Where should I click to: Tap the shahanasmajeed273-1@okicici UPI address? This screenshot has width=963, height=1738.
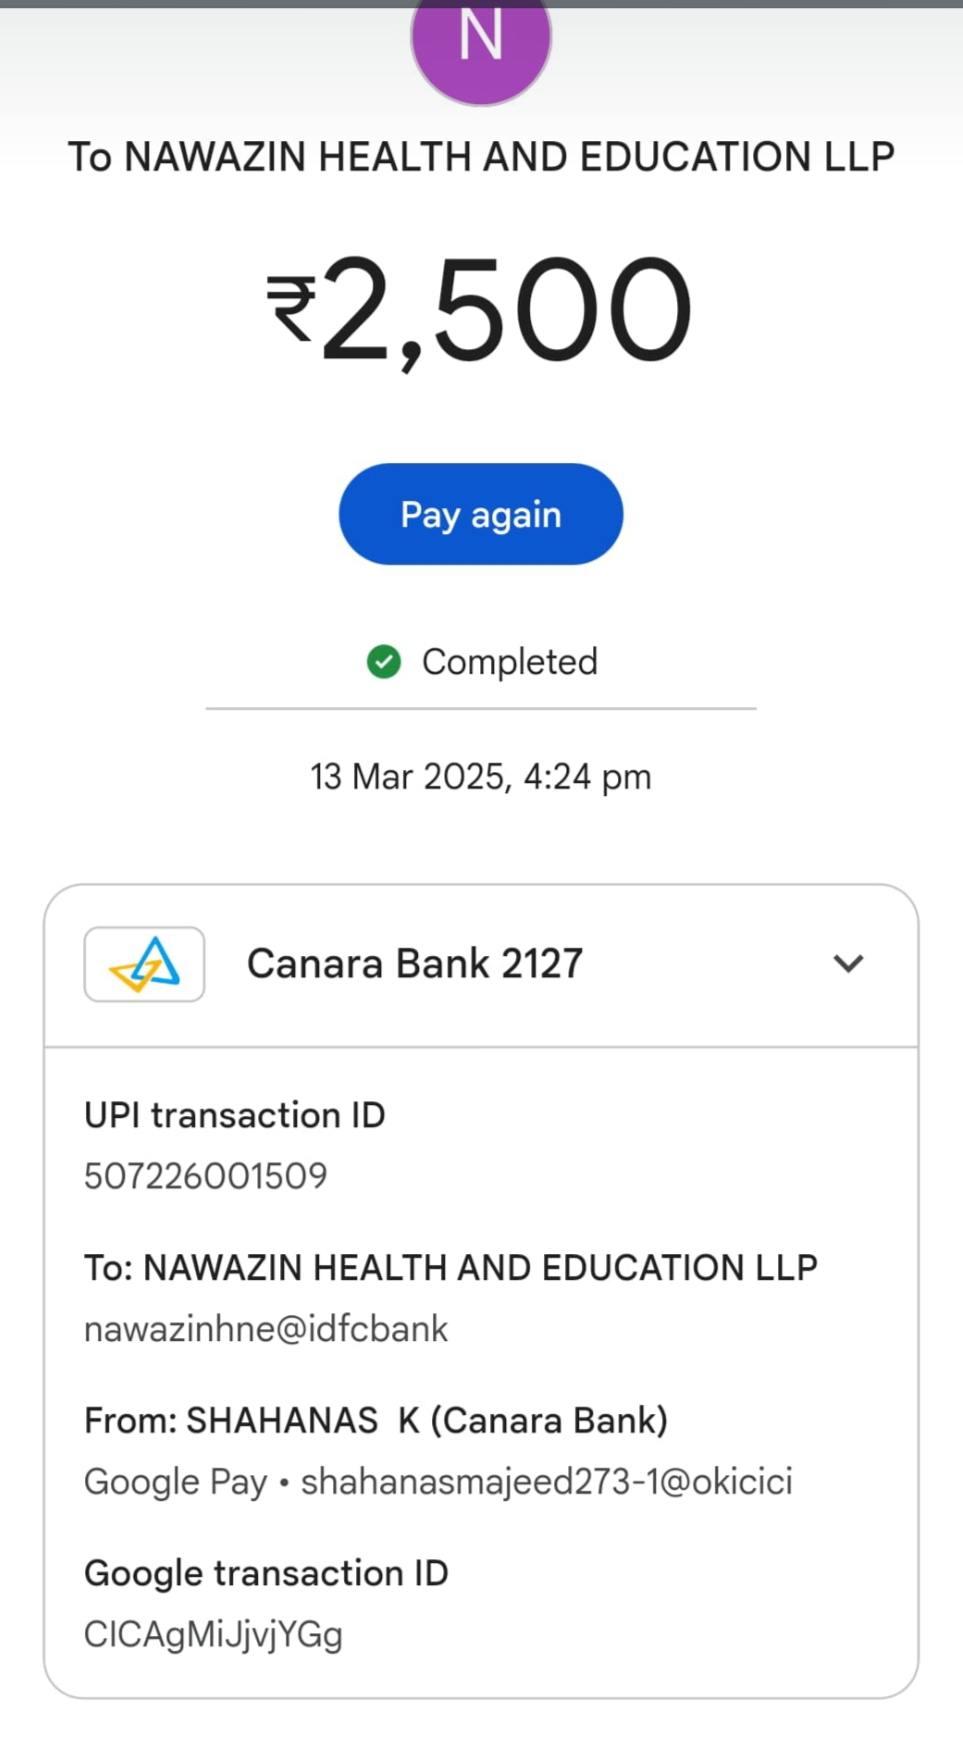(546, 1482)
